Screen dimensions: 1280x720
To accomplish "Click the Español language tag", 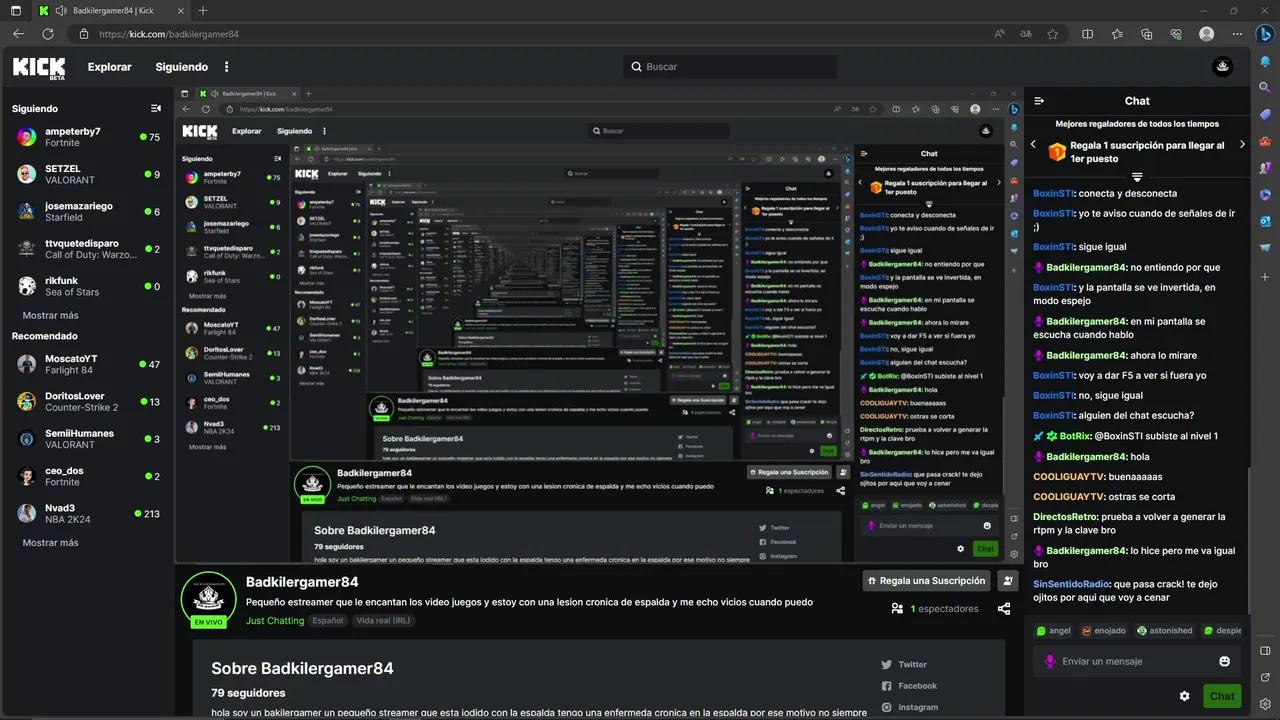I will [327, 620].
